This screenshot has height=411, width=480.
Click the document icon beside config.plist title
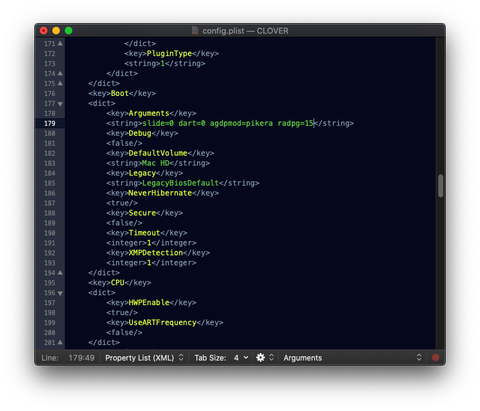(195, 31)
